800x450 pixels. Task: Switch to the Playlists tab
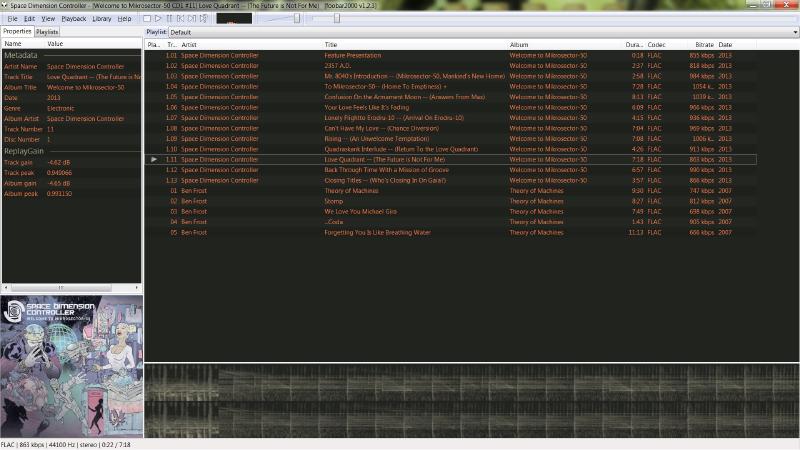pyautogui.click(x=47, y=32)
